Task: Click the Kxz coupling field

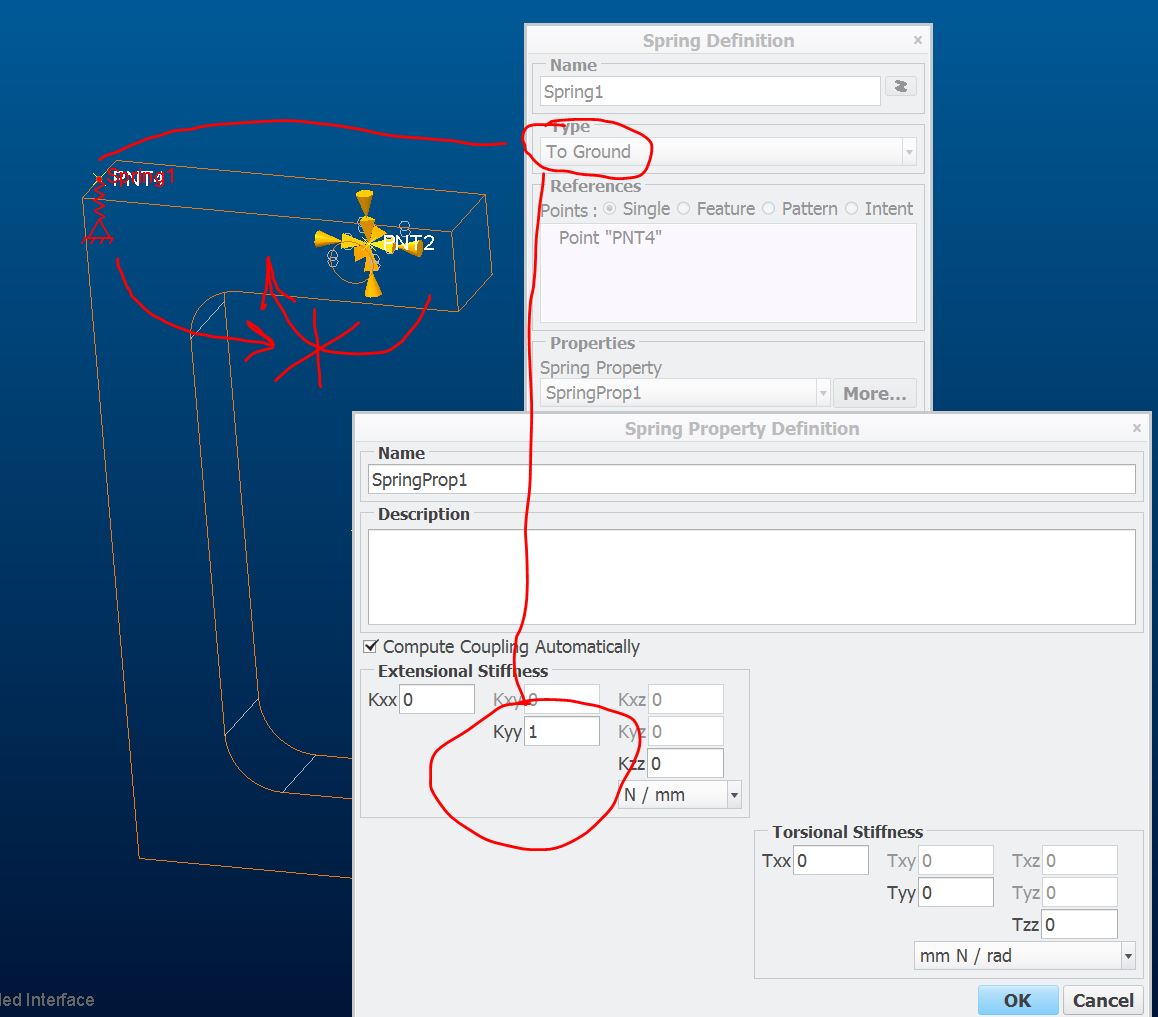Action: tap(685, 699)
